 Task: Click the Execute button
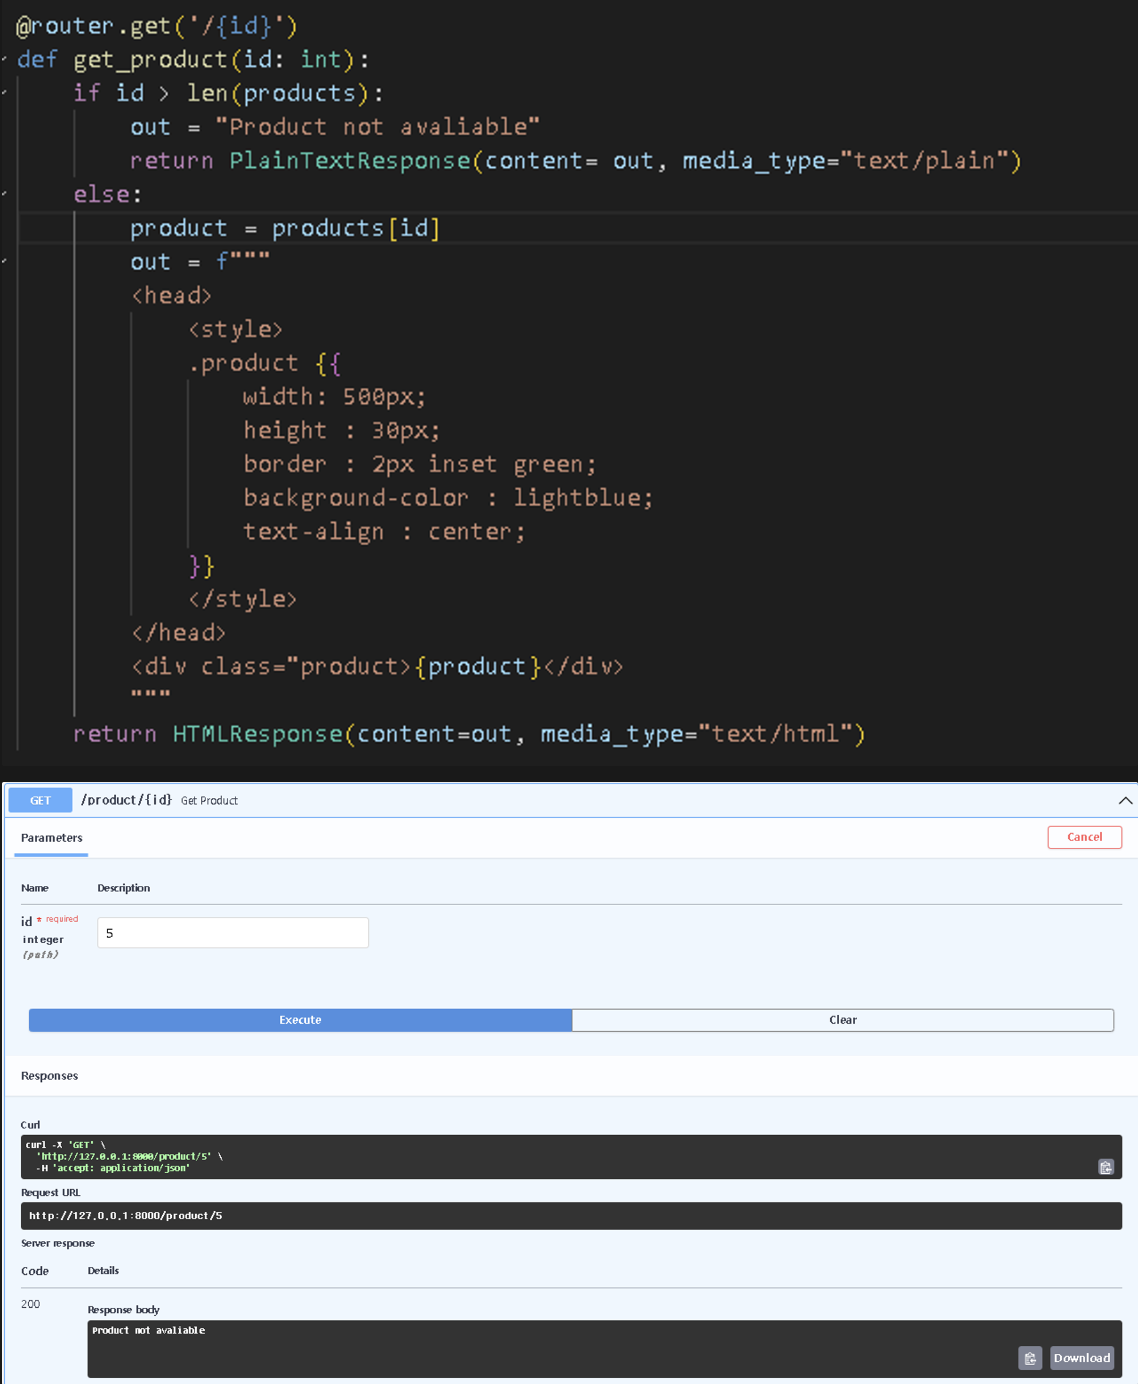click(x=300, y=1020)
